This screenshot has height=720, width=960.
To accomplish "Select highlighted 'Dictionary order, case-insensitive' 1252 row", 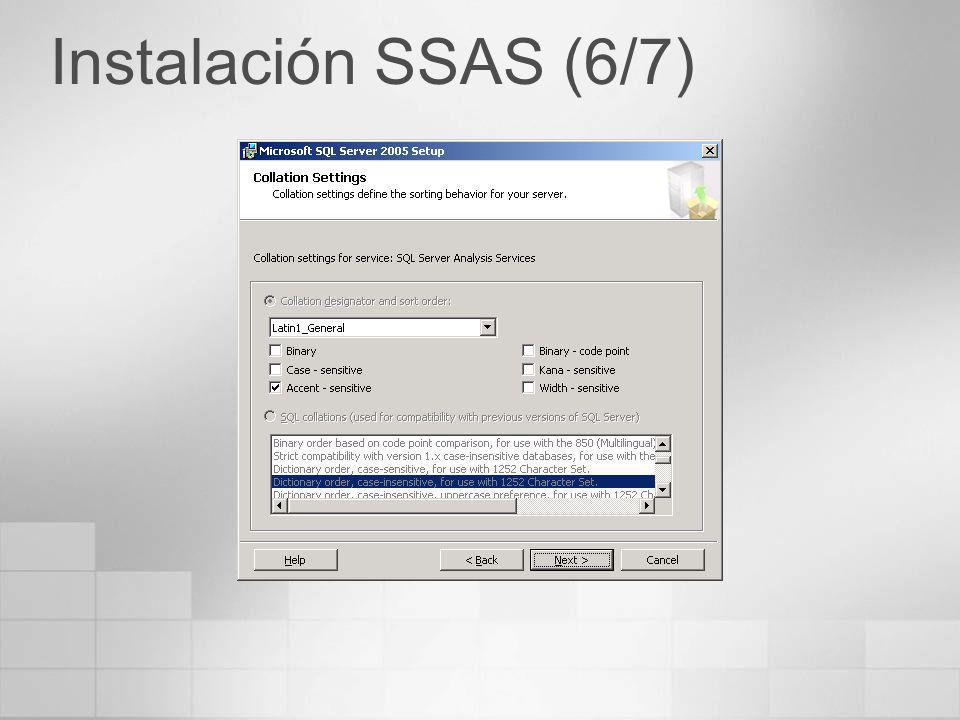I will pyautogui.click(x=463, y=482).
